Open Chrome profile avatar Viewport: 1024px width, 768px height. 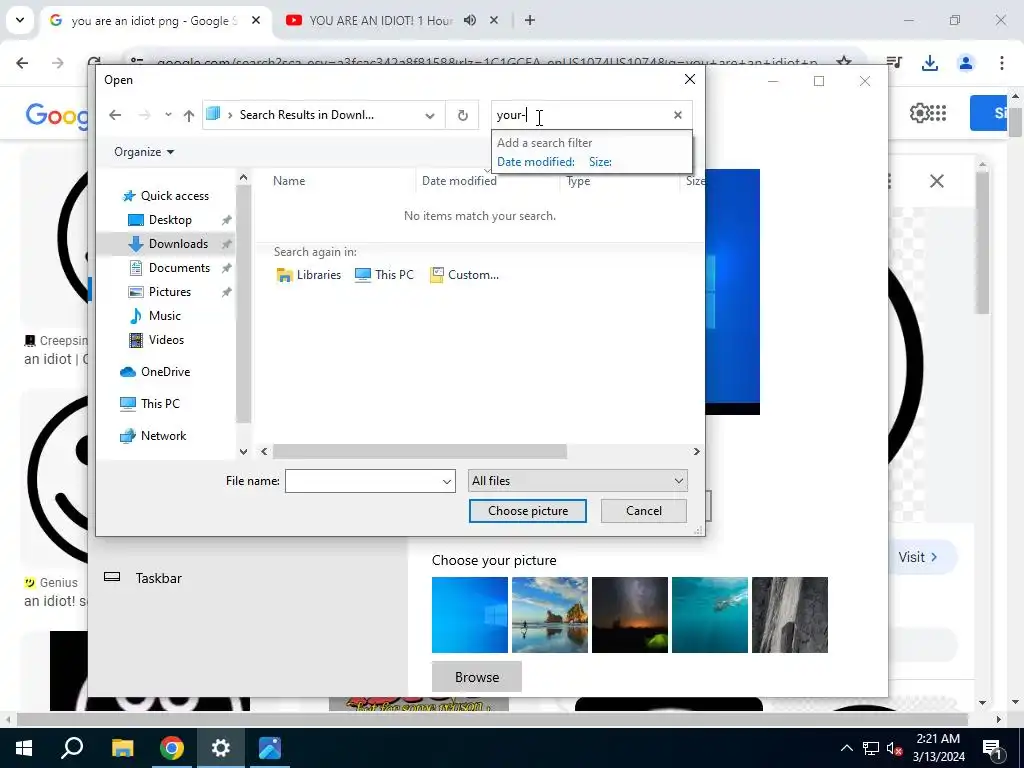point(965,63)
